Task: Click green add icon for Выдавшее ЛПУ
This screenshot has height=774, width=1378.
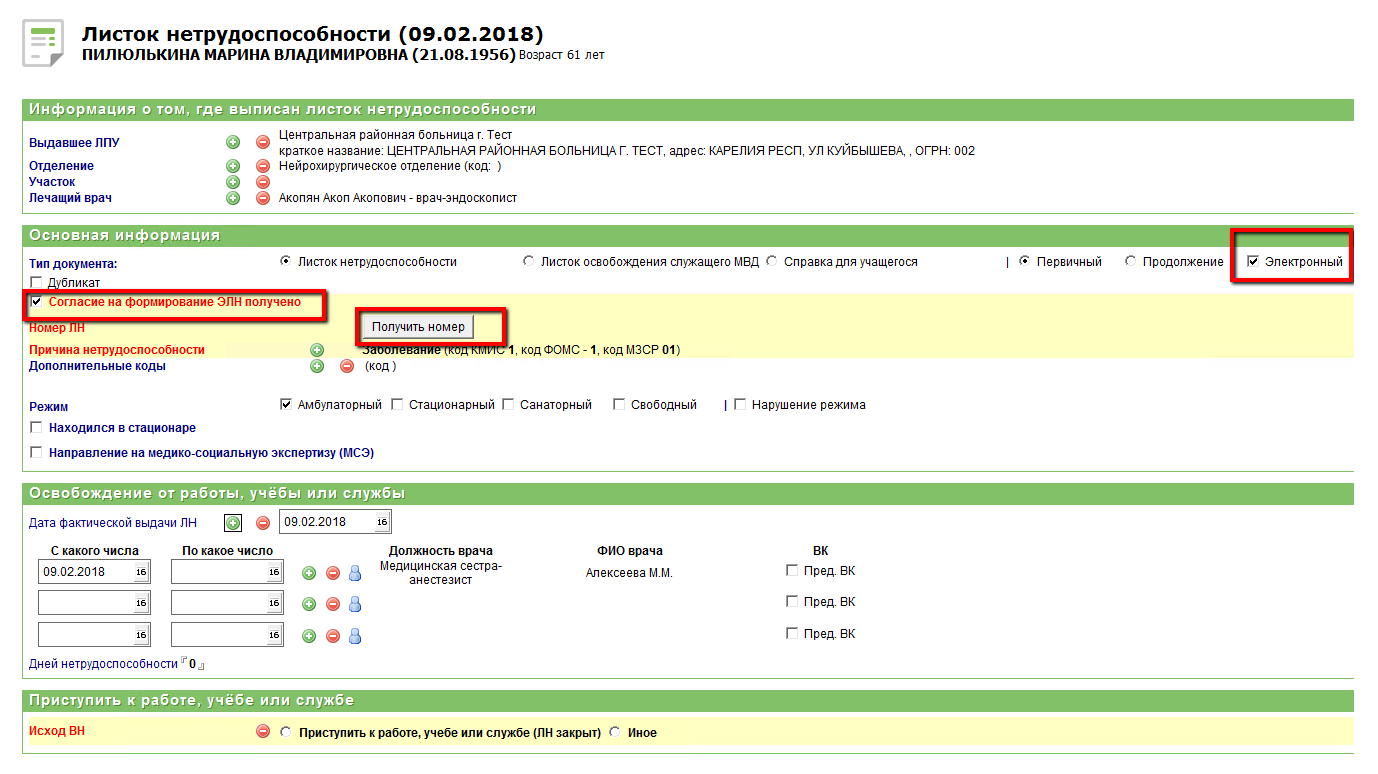Action: [233, 143]
